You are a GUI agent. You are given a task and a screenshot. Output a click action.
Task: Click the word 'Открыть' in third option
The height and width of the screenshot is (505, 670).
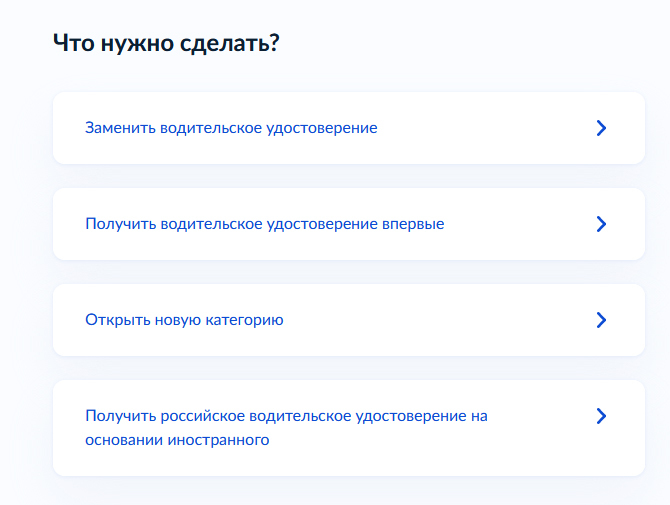tap(114, 320)
